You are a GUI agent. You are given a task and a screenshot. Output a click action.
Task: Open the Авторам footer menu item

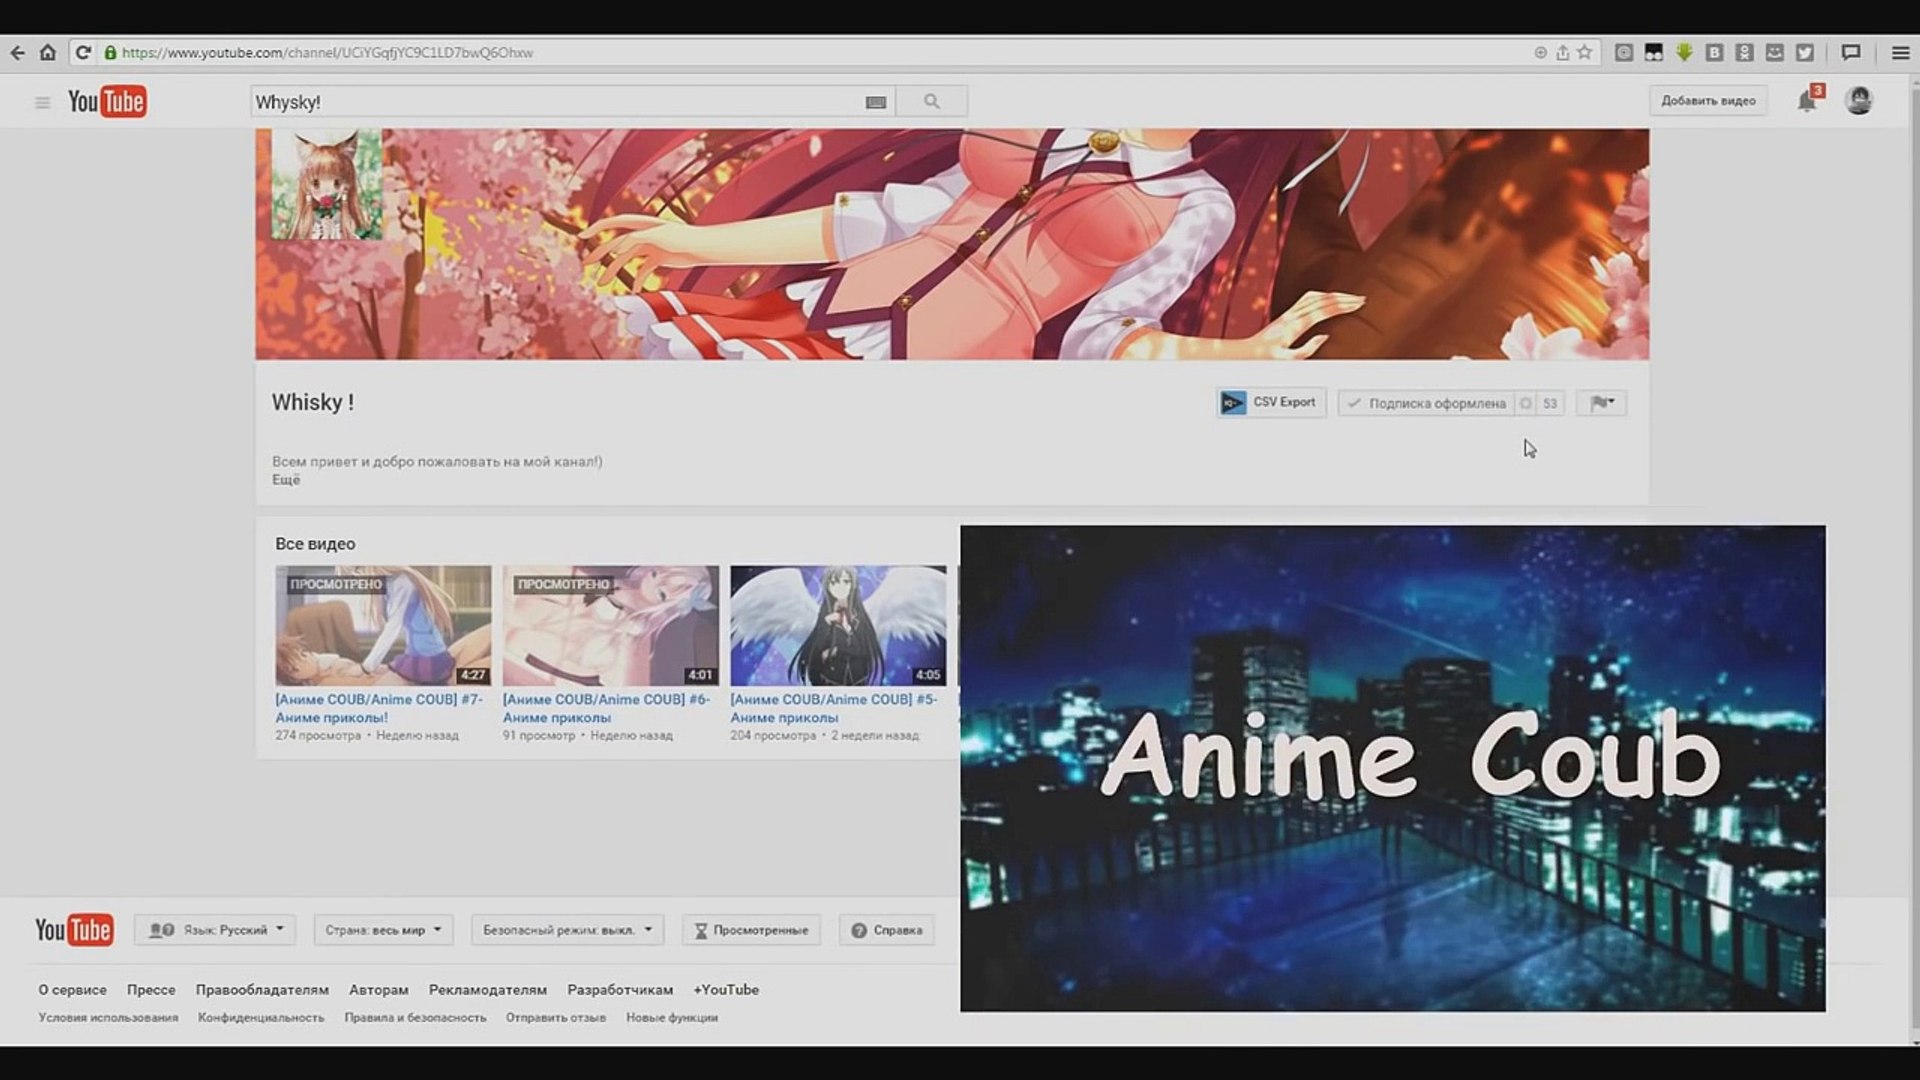(x=378, y=989)
